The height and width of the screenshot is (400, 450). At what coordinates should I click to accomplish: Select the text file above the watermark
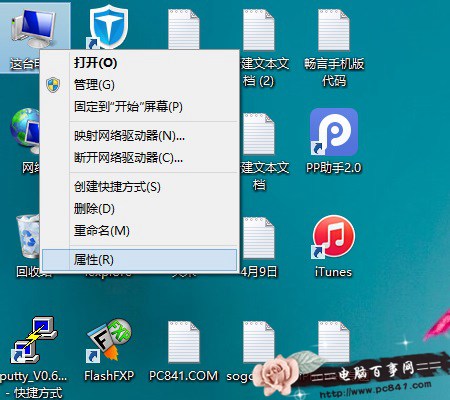(334, 342)
